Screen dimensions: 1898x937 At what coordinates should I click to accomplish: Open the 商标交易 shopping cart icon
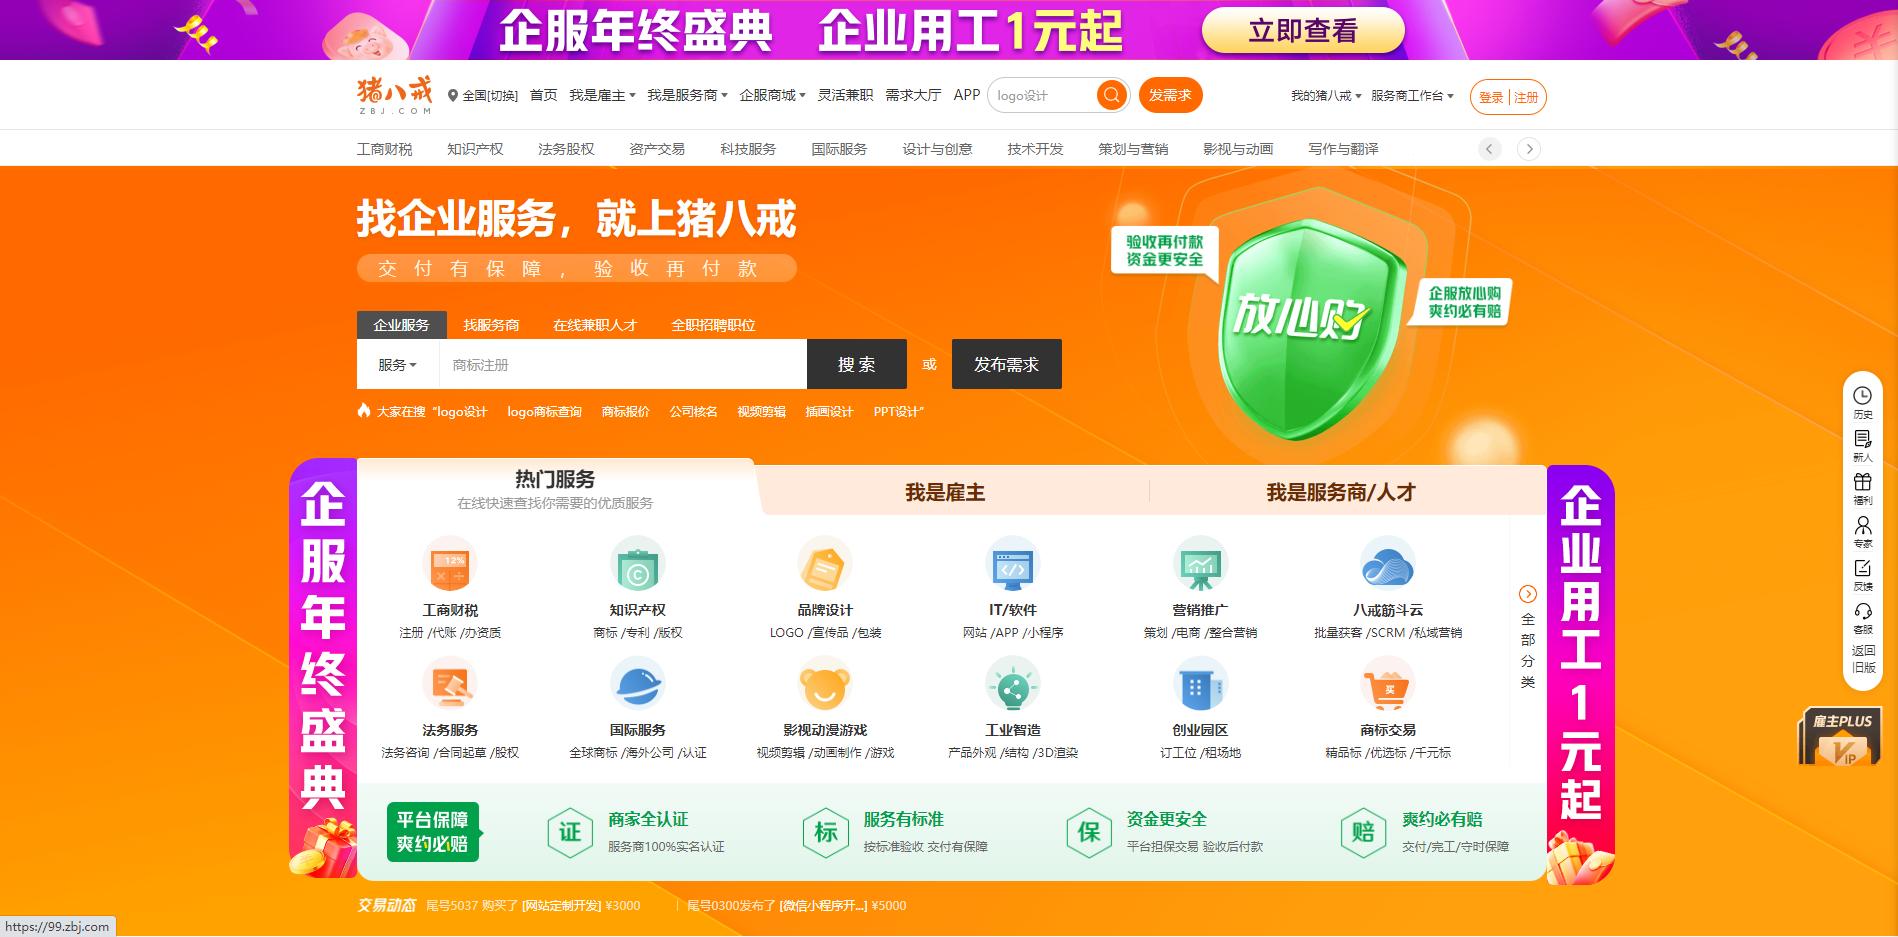[x=1388, y=688]
